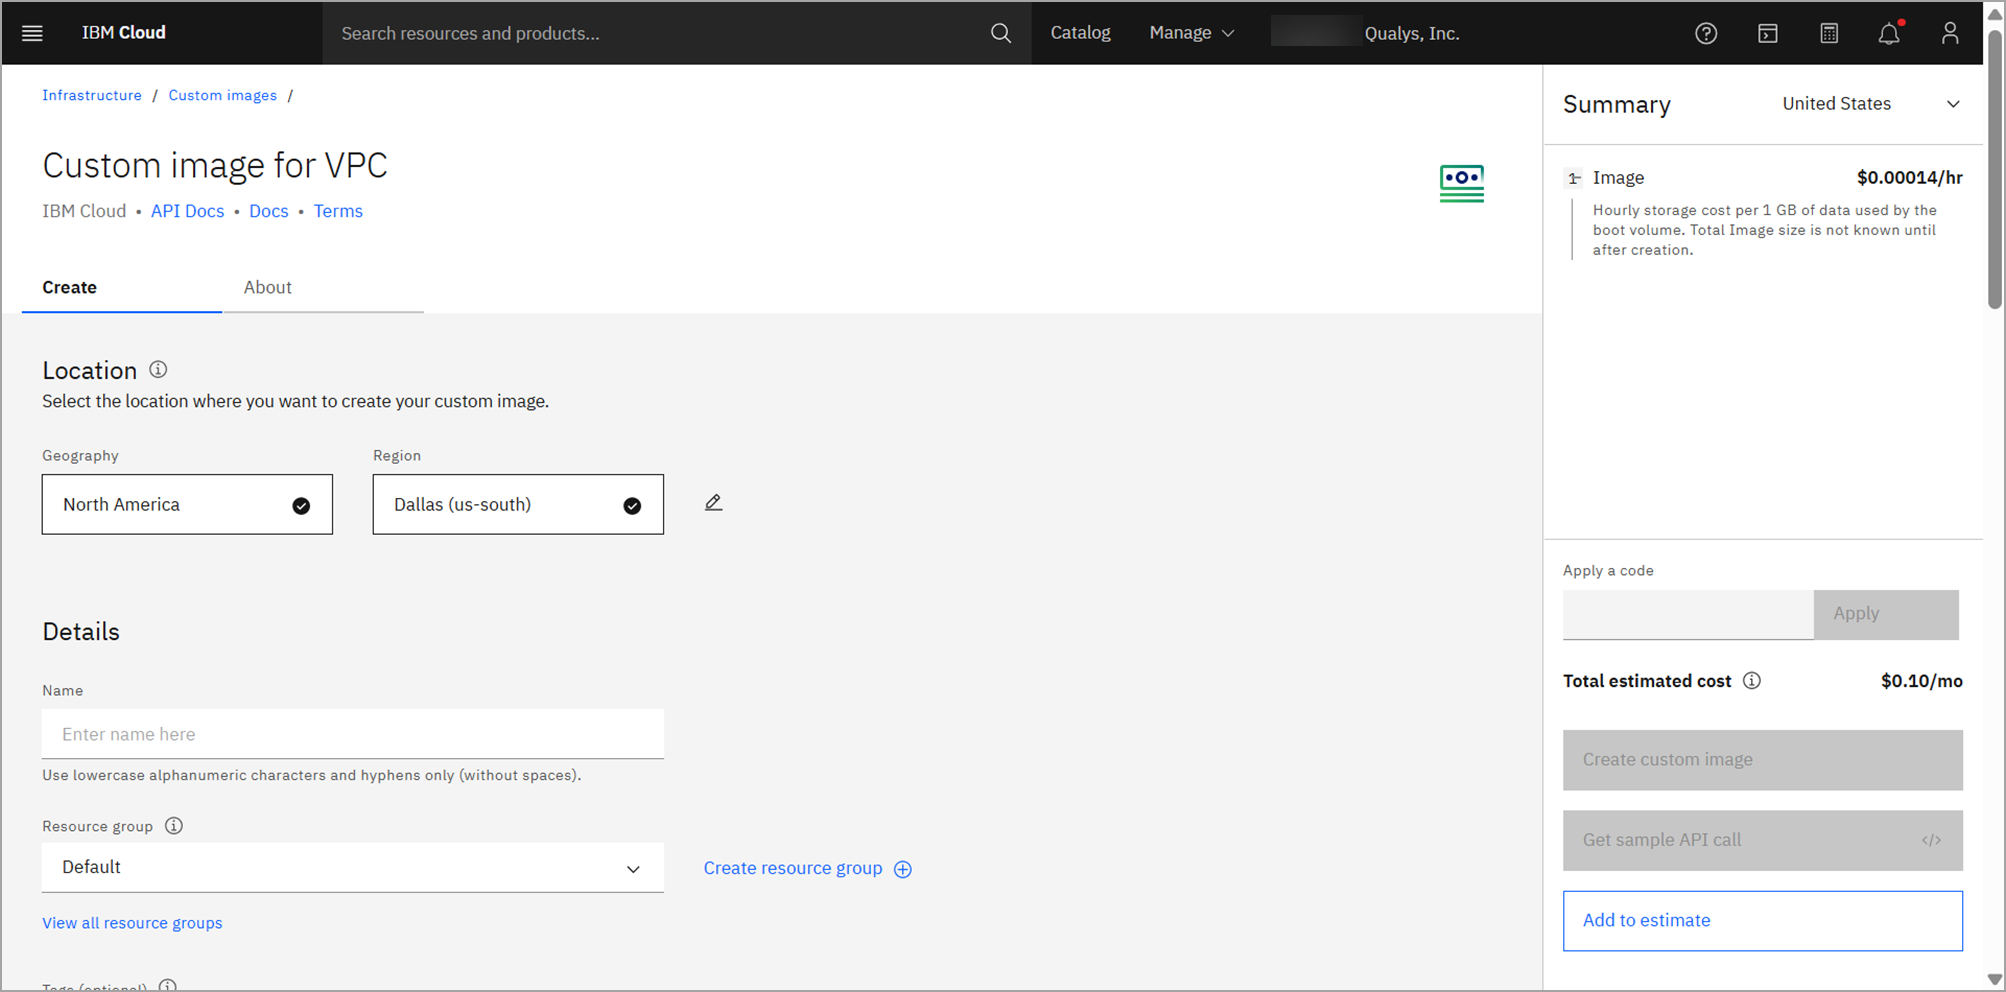Open the Catalog menu item
Image resolution: width=2006 pixels, height=992 pixels.
pos(1080,32)
